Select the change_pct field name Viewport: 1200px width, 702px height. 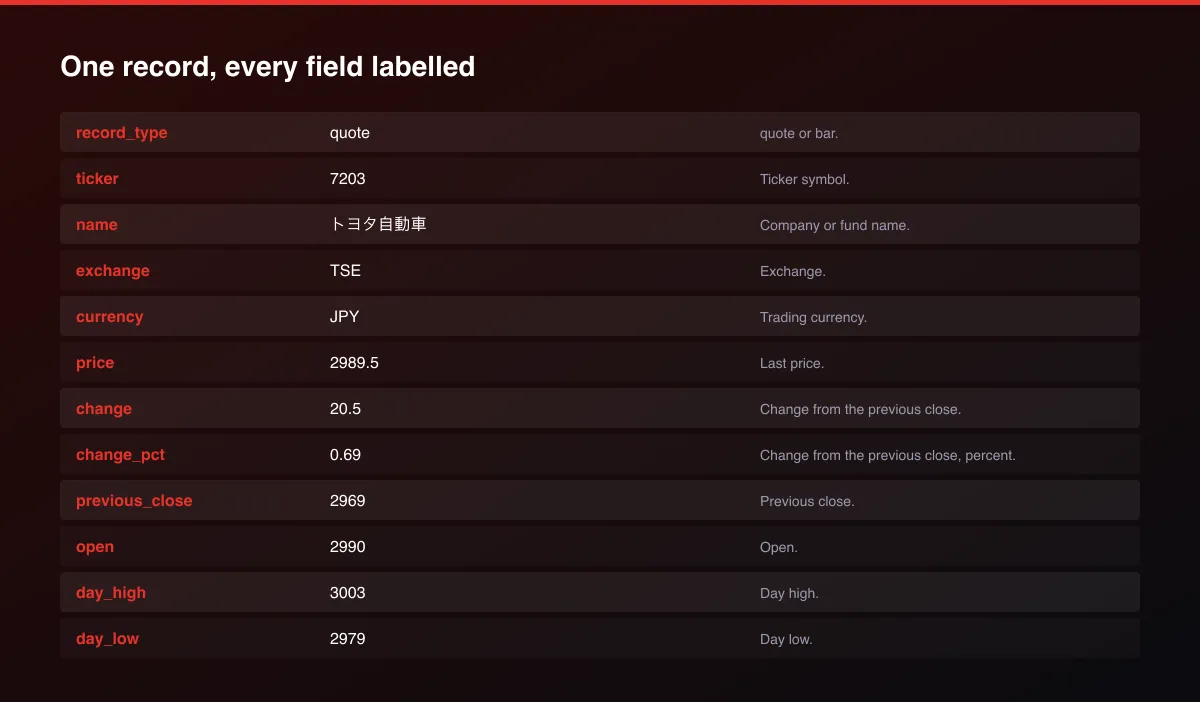click(x=120, y=455)
